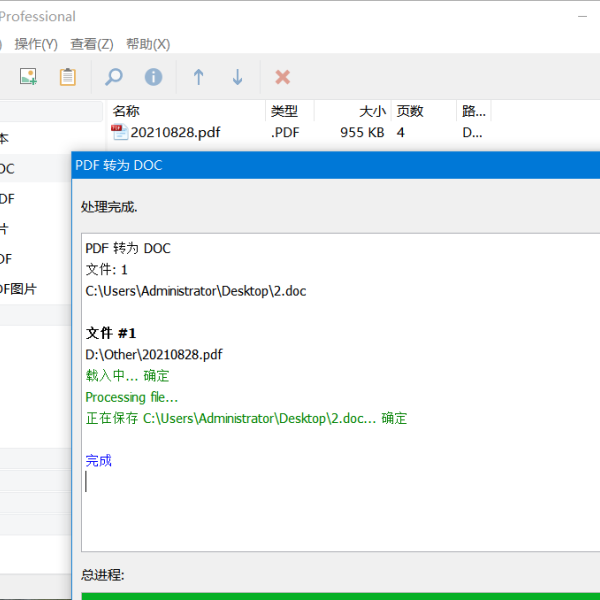
Task: Click black log path C:\Users\Administrator\Desktop\2.doc
Action: [x=196, y=291]
